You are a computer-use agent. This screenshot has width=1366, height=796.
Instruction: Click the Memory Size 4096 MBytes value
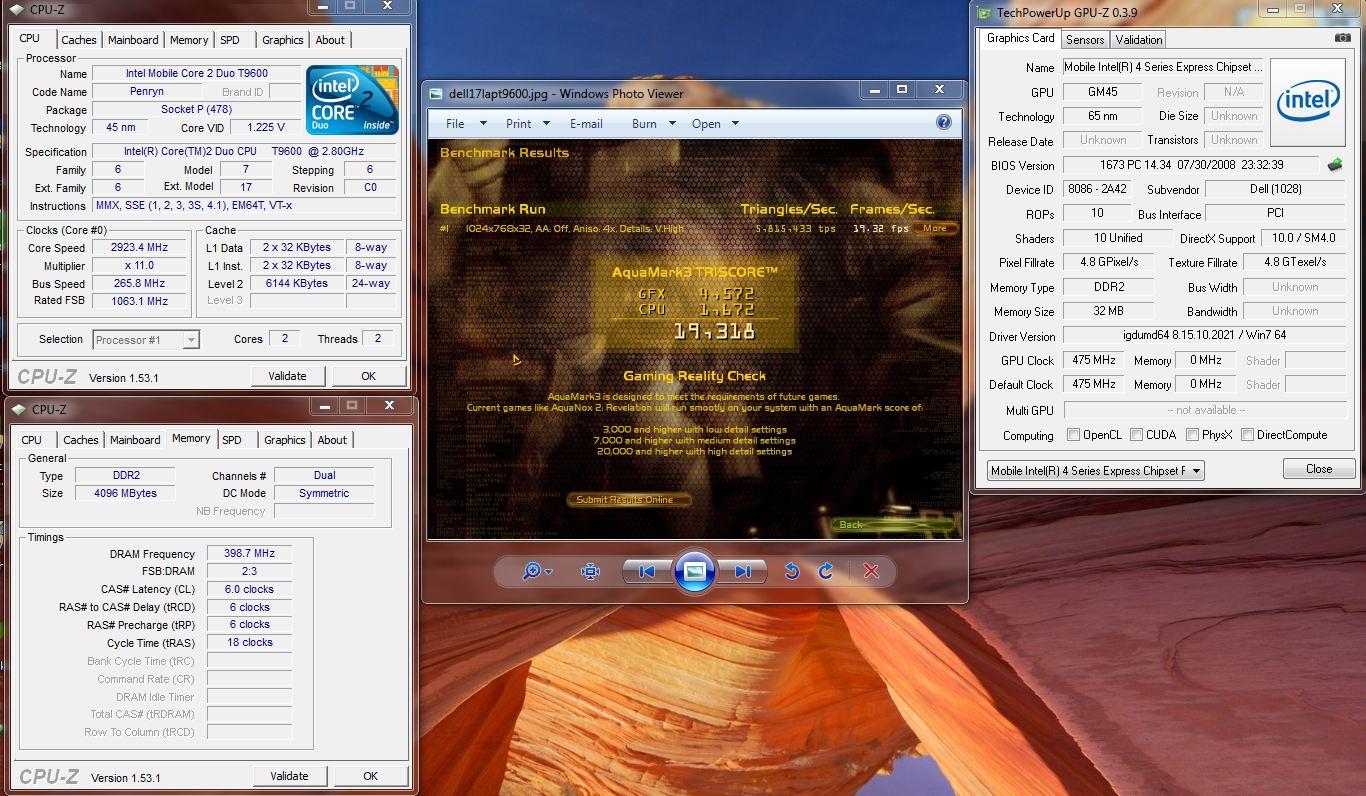[124, 493]
